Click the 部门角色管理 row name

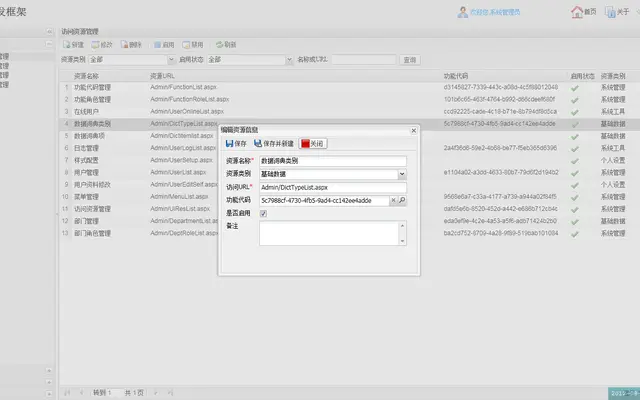[92, 233]
